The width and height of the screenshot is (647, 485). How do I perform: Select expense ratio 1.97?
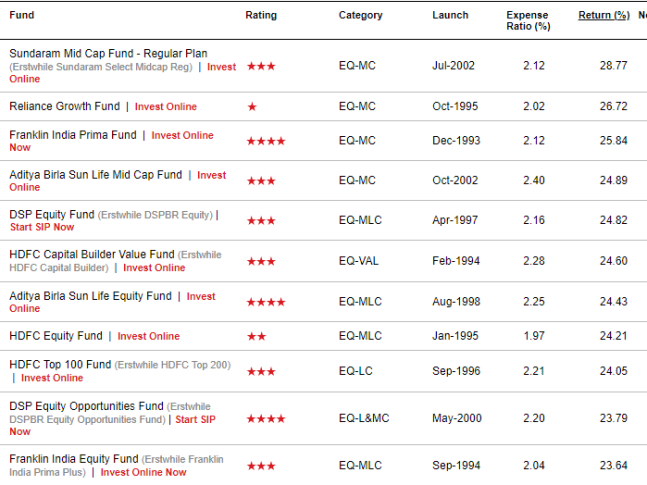[534, 336]
